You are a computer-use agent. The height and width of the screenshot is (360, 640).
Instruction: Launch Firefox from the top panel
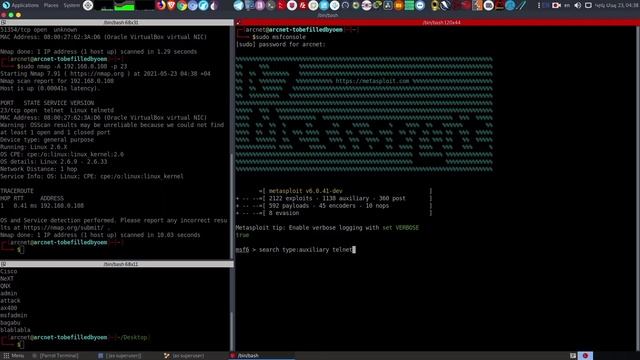pyautogui.click(x=161, y=5)
